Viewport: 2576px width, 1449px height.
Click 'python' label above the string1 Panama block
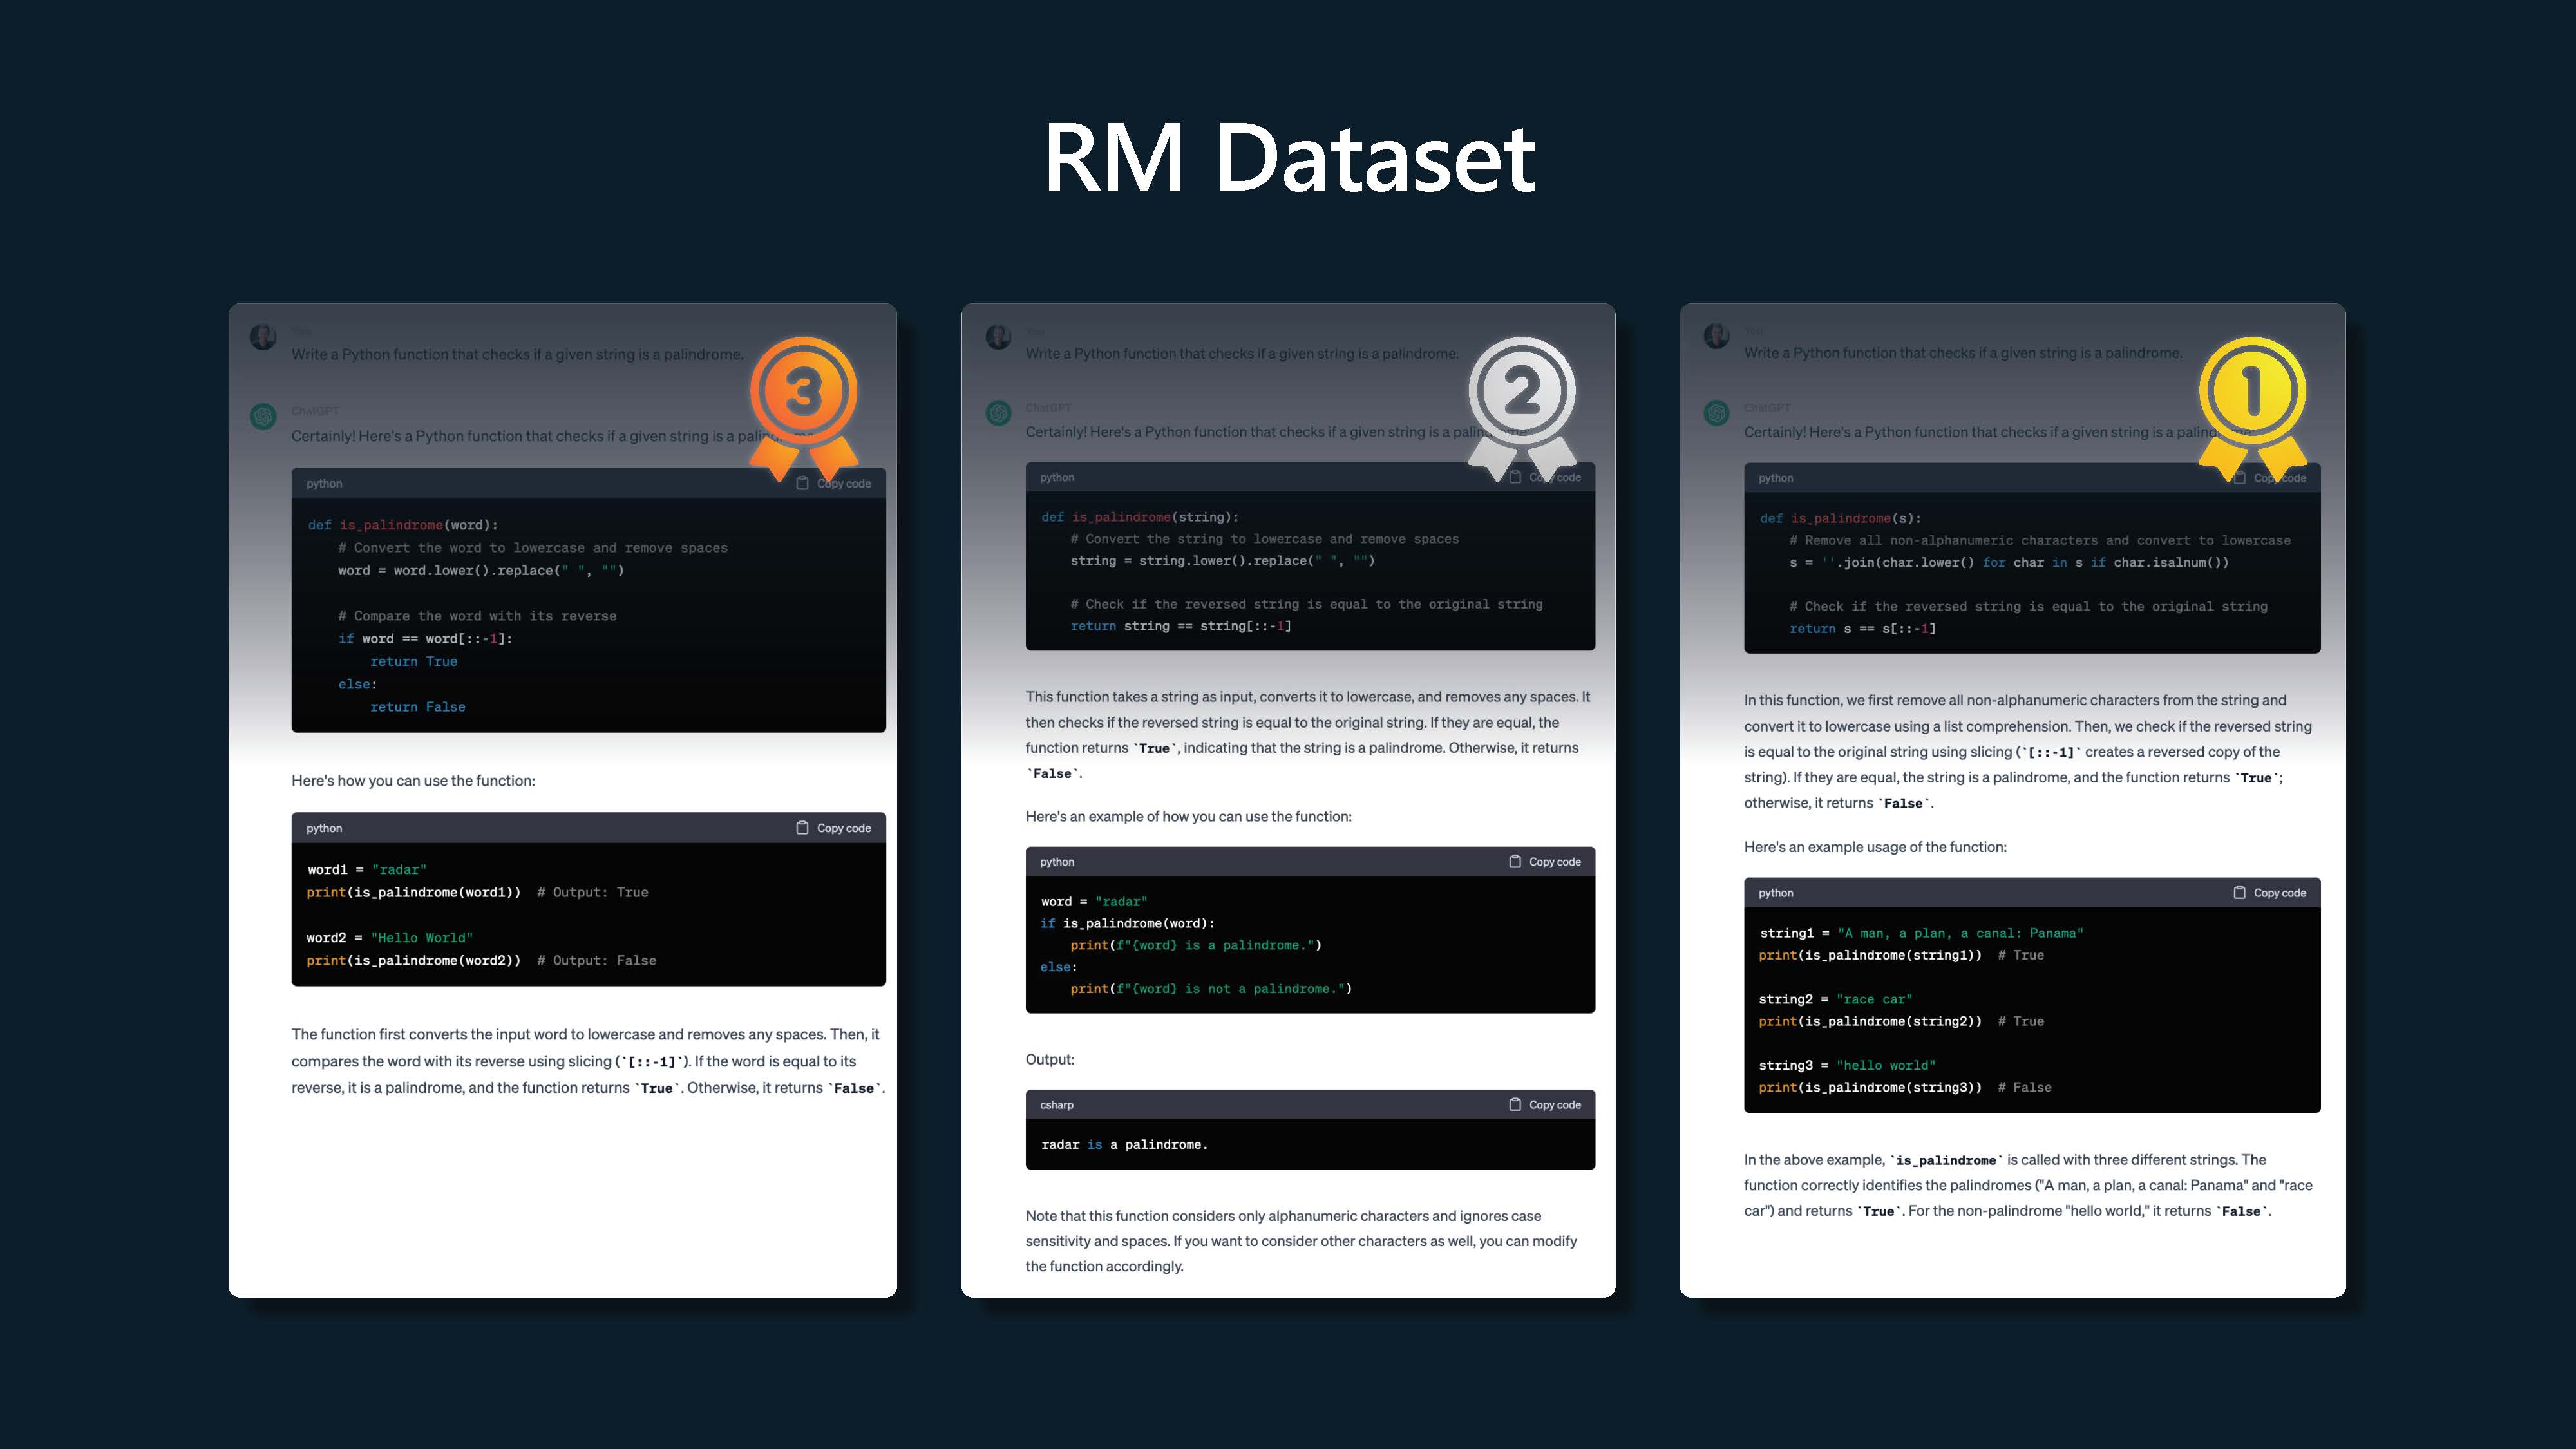point(1776,893)
